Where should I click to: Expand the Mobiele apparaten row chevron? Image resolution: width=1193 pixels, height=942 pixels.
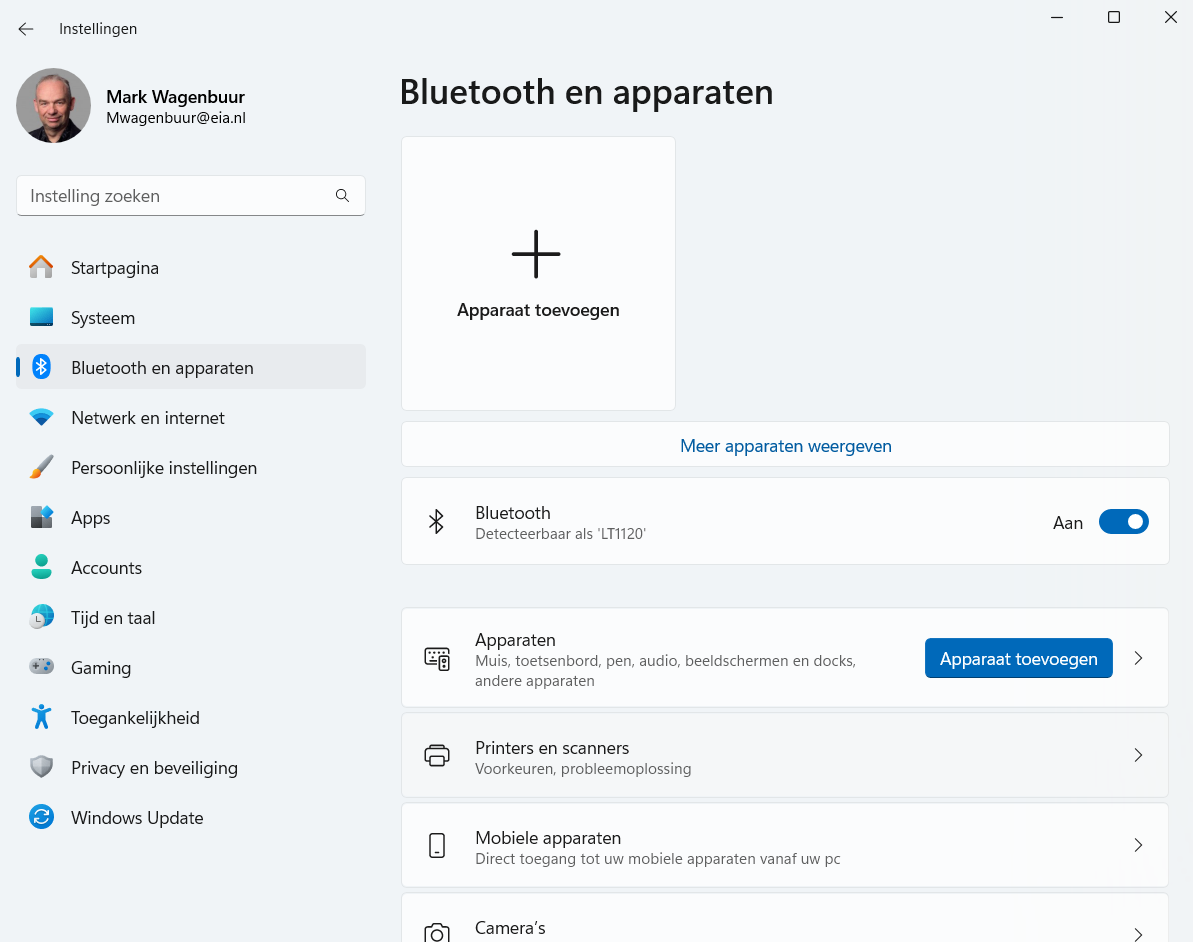[x=1138, y=845]
